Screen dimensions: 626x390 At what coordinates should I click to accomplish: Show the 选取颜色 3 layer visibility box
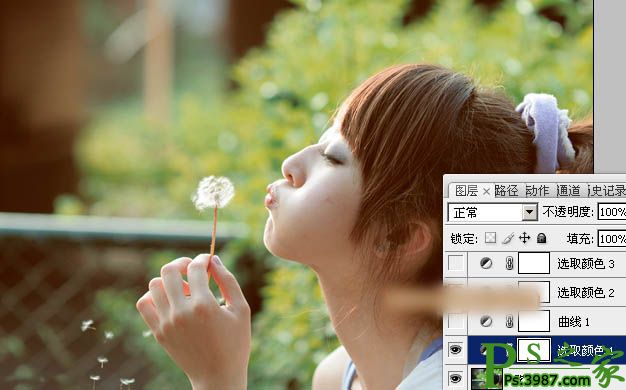pos(456,263)
